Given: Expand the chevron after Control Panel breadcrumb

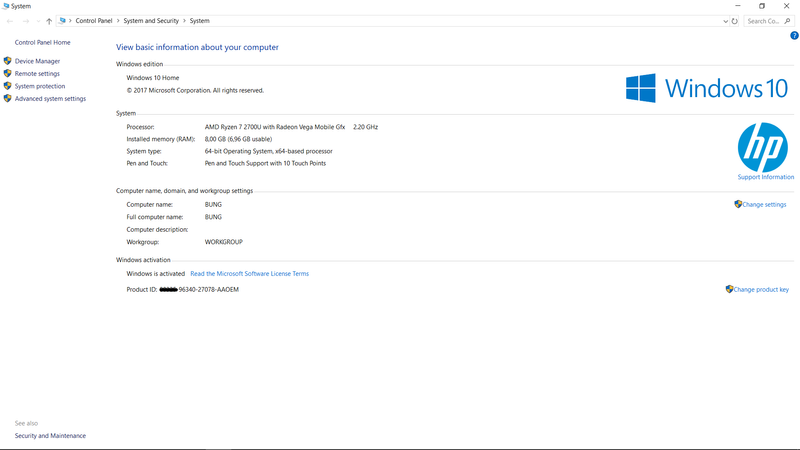Looking at the screenshot, I should tap(118, 21).
